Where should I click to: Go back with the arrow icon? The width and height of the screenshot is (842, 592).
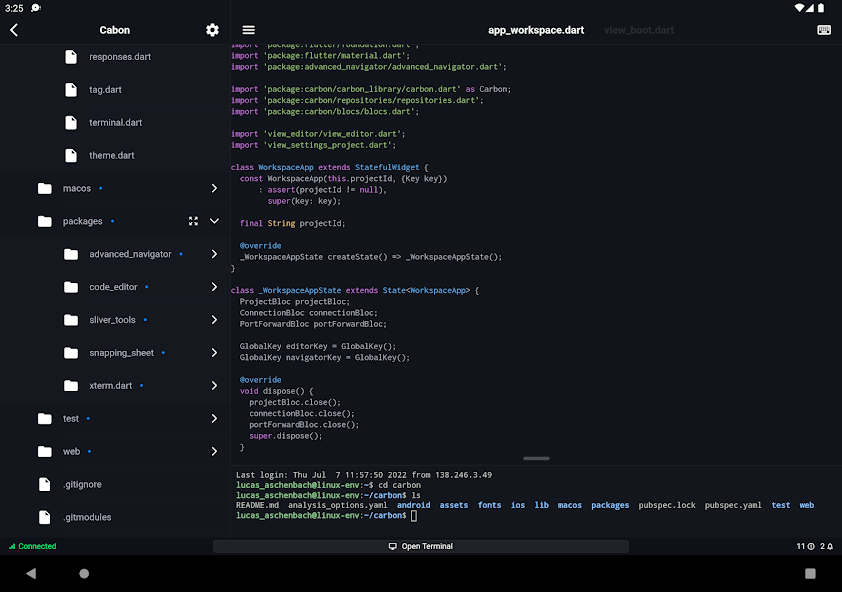point(14,30)
